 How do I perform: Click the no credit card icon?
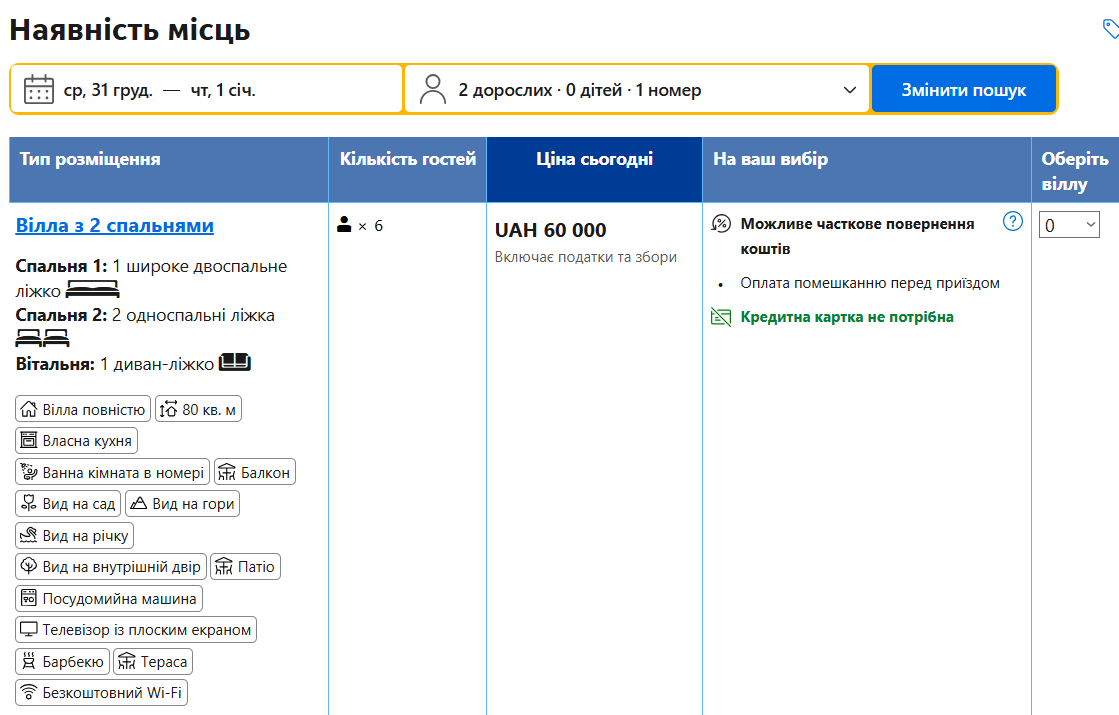(721, 317)
